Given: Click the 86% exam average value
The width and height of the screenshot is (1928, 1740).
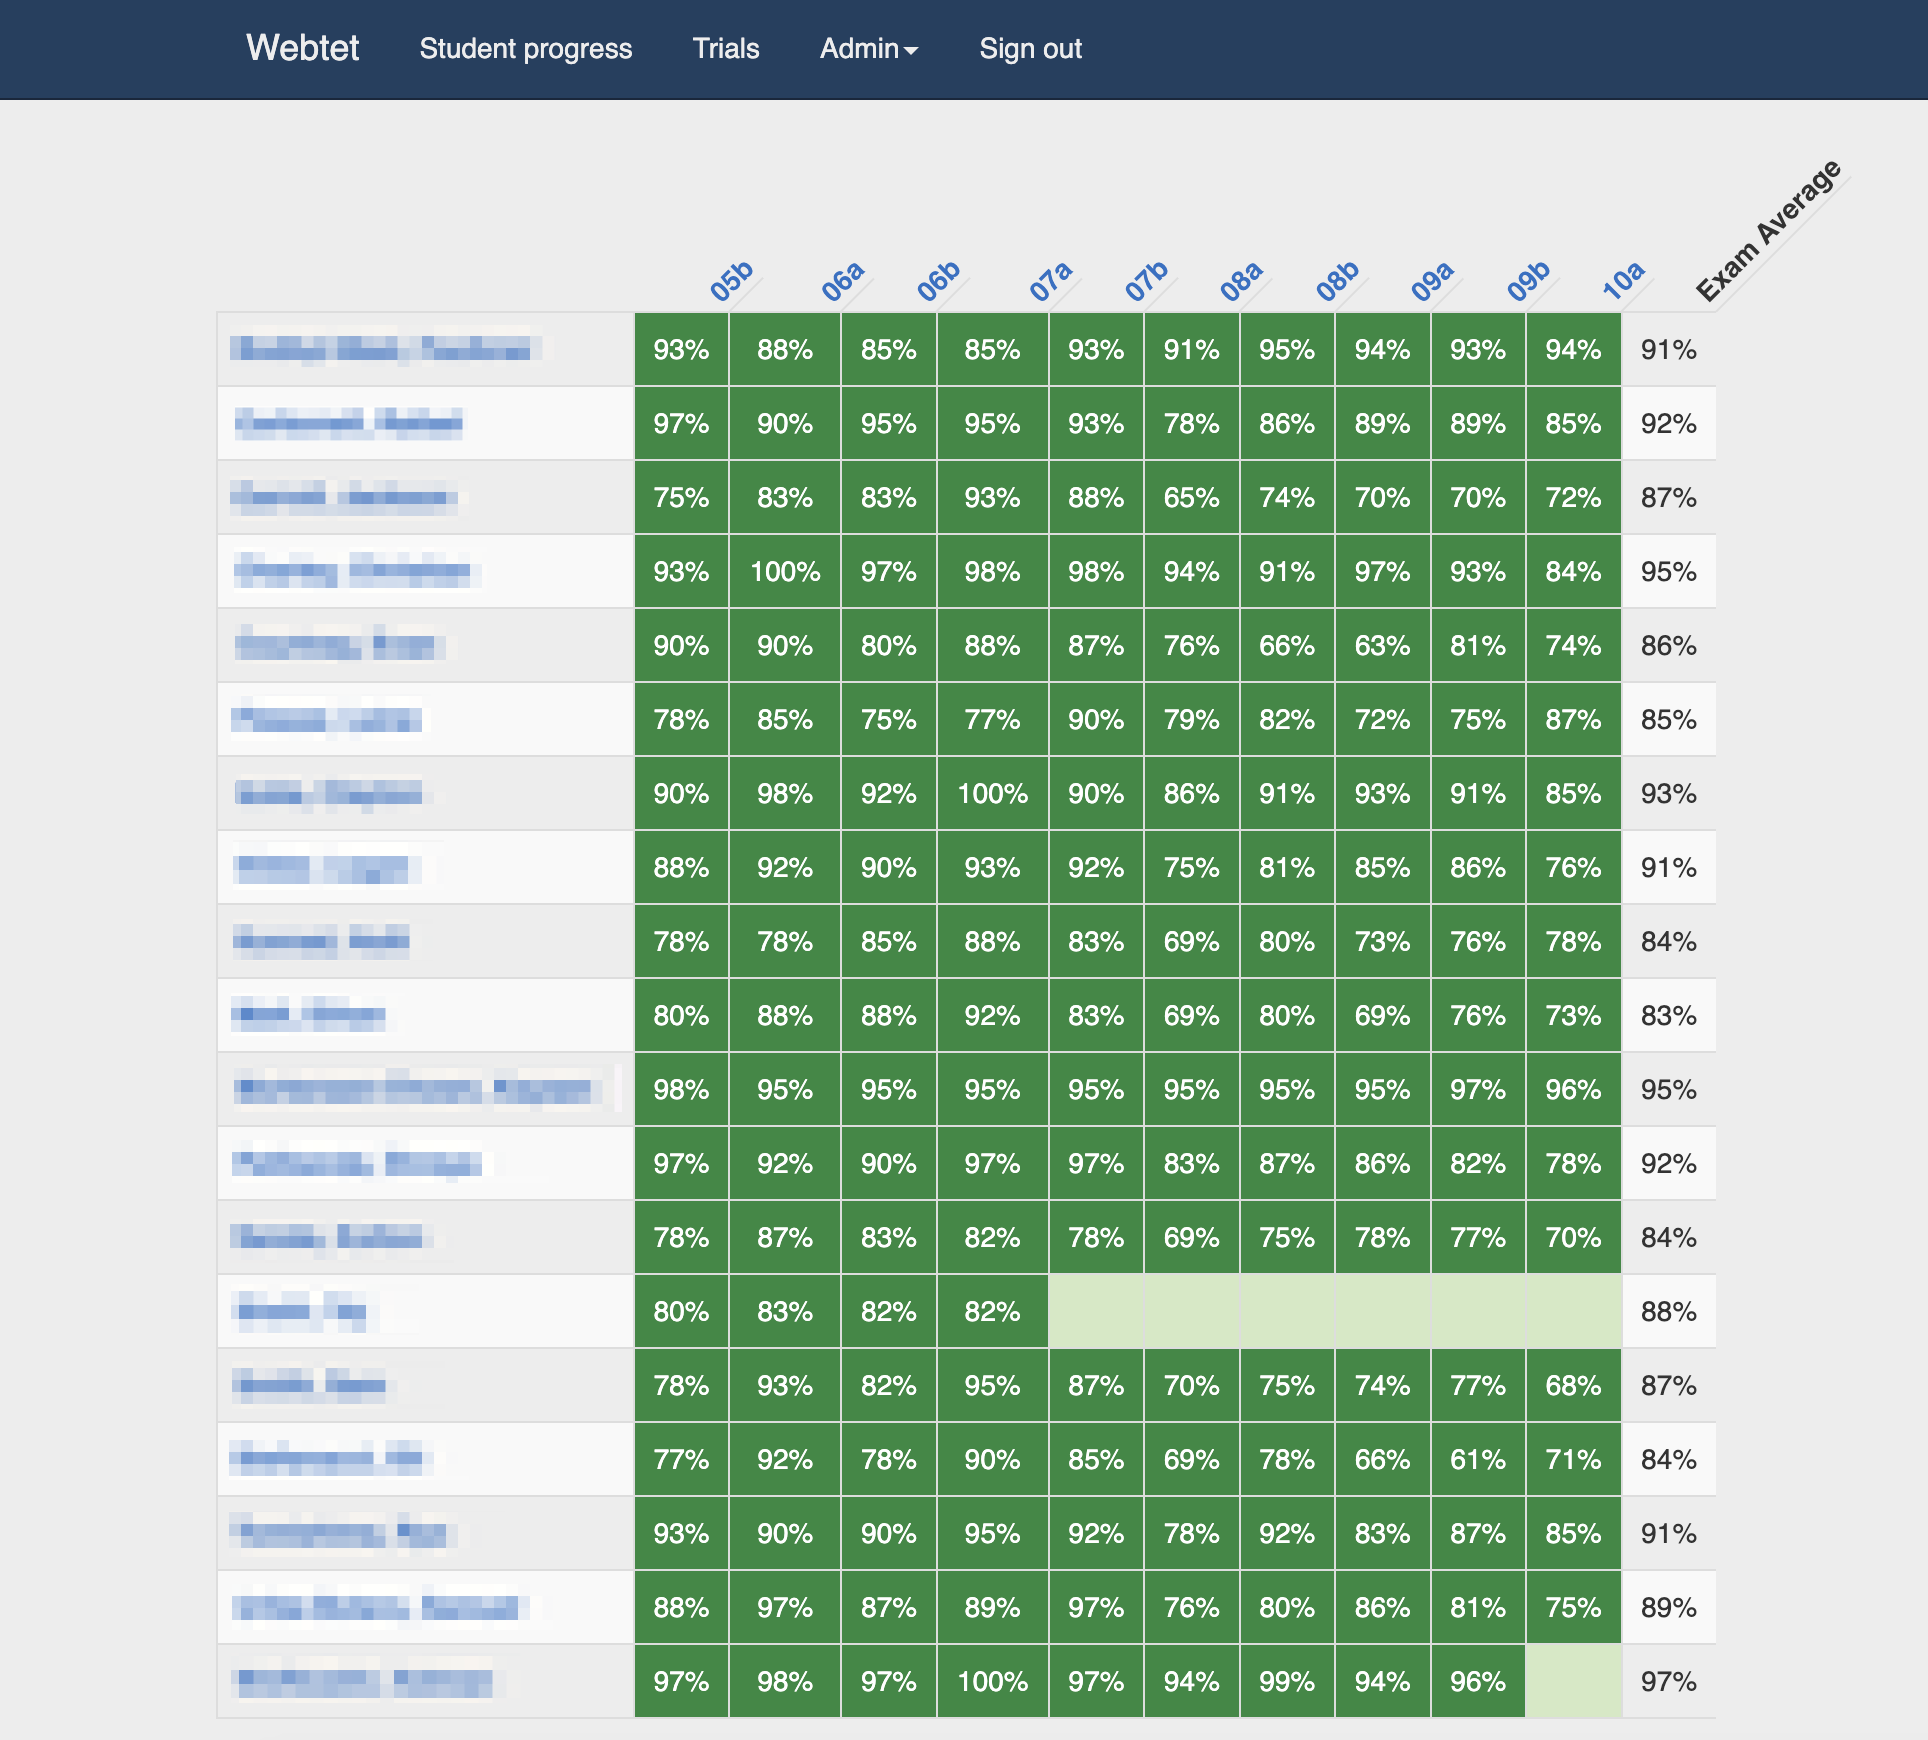Looking at the screenshot, I should click(1669, 645).
